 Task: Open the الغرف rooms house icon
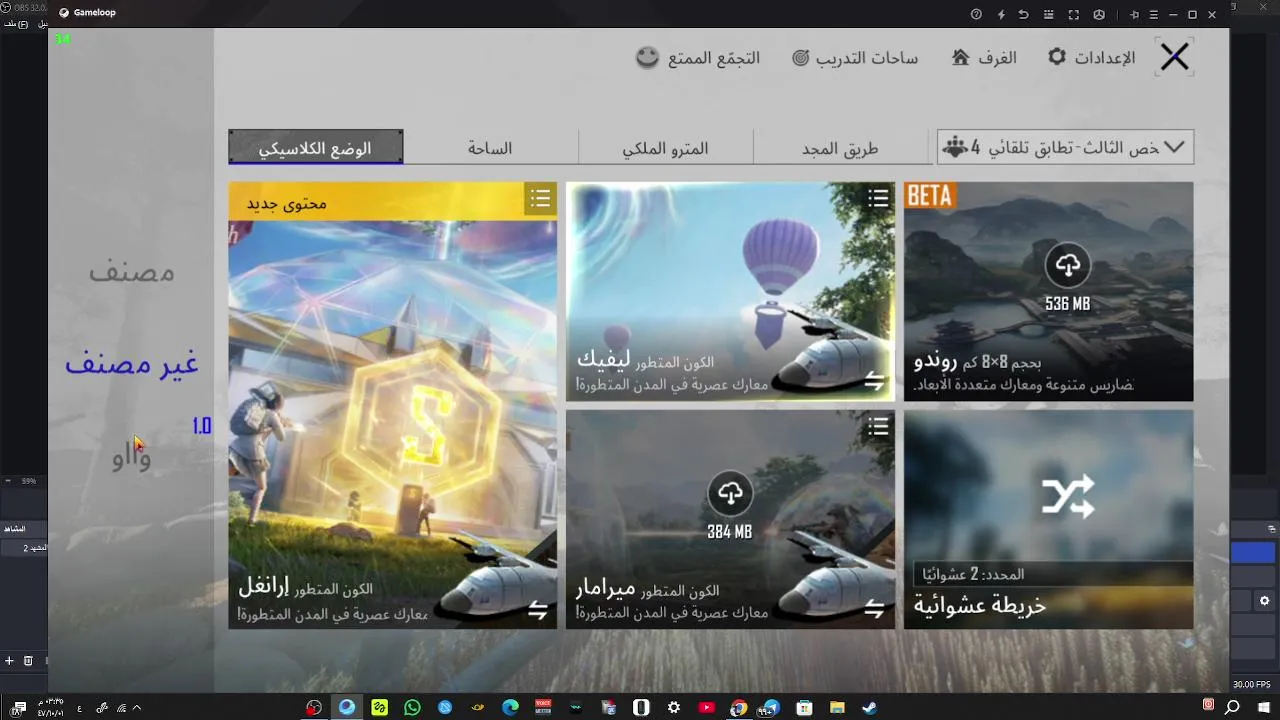click(x=960, y=57)
